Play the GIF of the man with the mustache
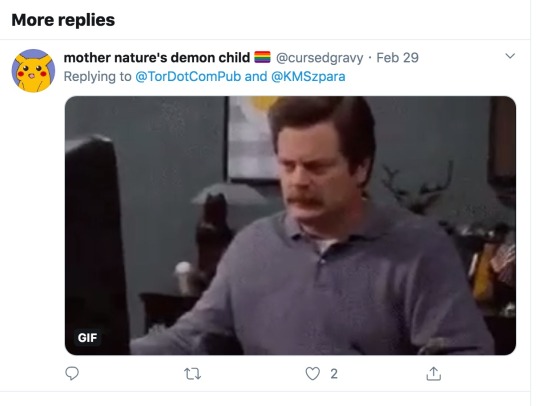The image size is (540, 406). tap(290, 226)
